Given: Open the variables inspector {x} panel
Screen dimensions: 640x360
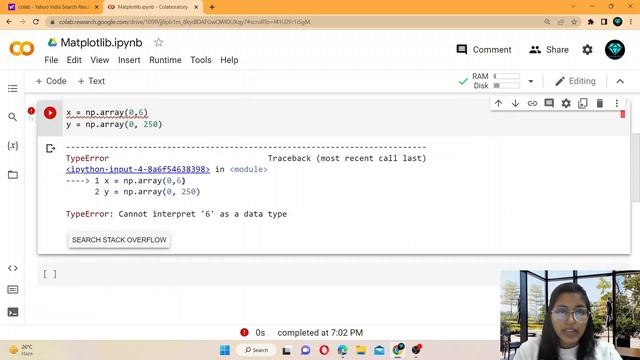Looking at the screenshot, I should 13,146.
